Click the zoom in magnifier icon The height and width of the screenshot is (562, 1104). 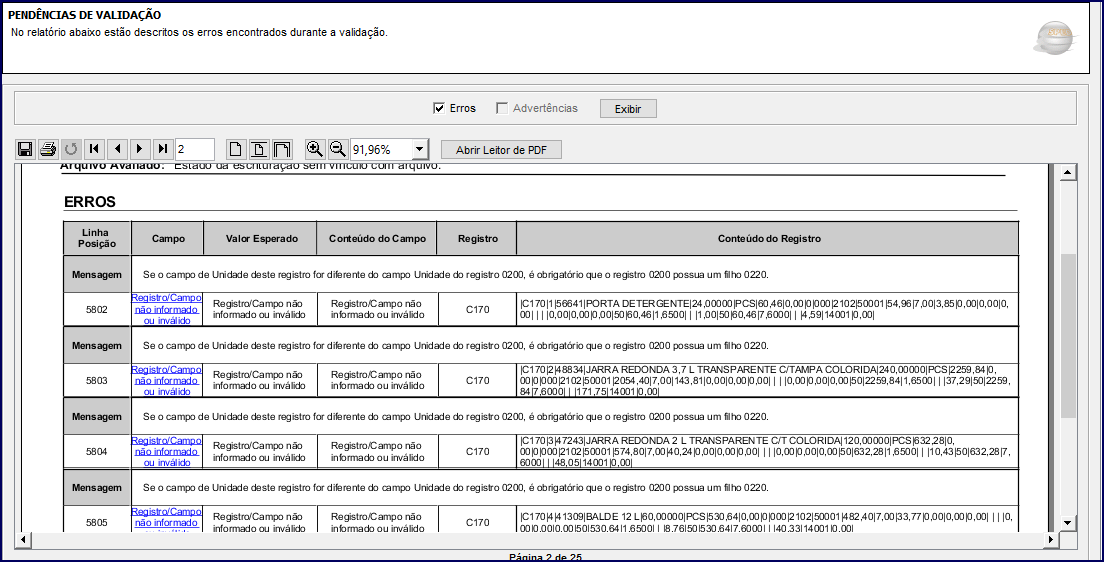click(315, 149)
